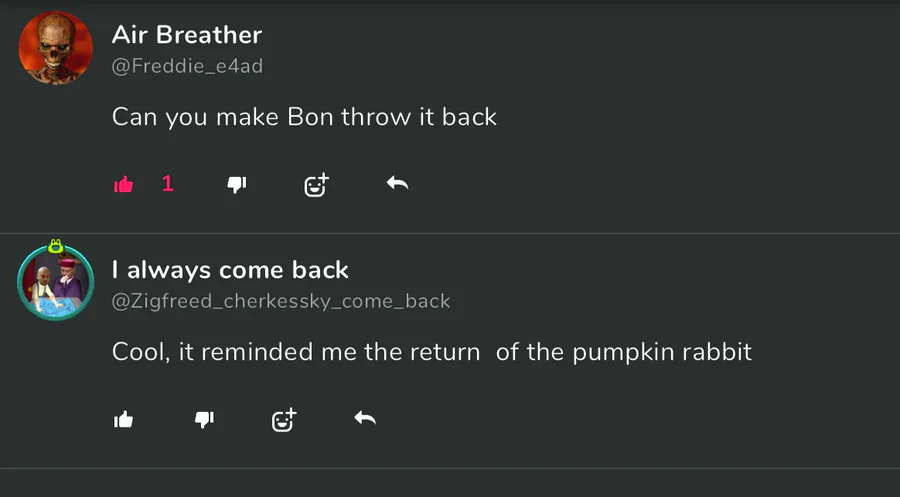This screenshot has width=900, height=497.
Task: Click the words 'pumpkin rabbit' in second comment
Action: click(x=662, y=352)
